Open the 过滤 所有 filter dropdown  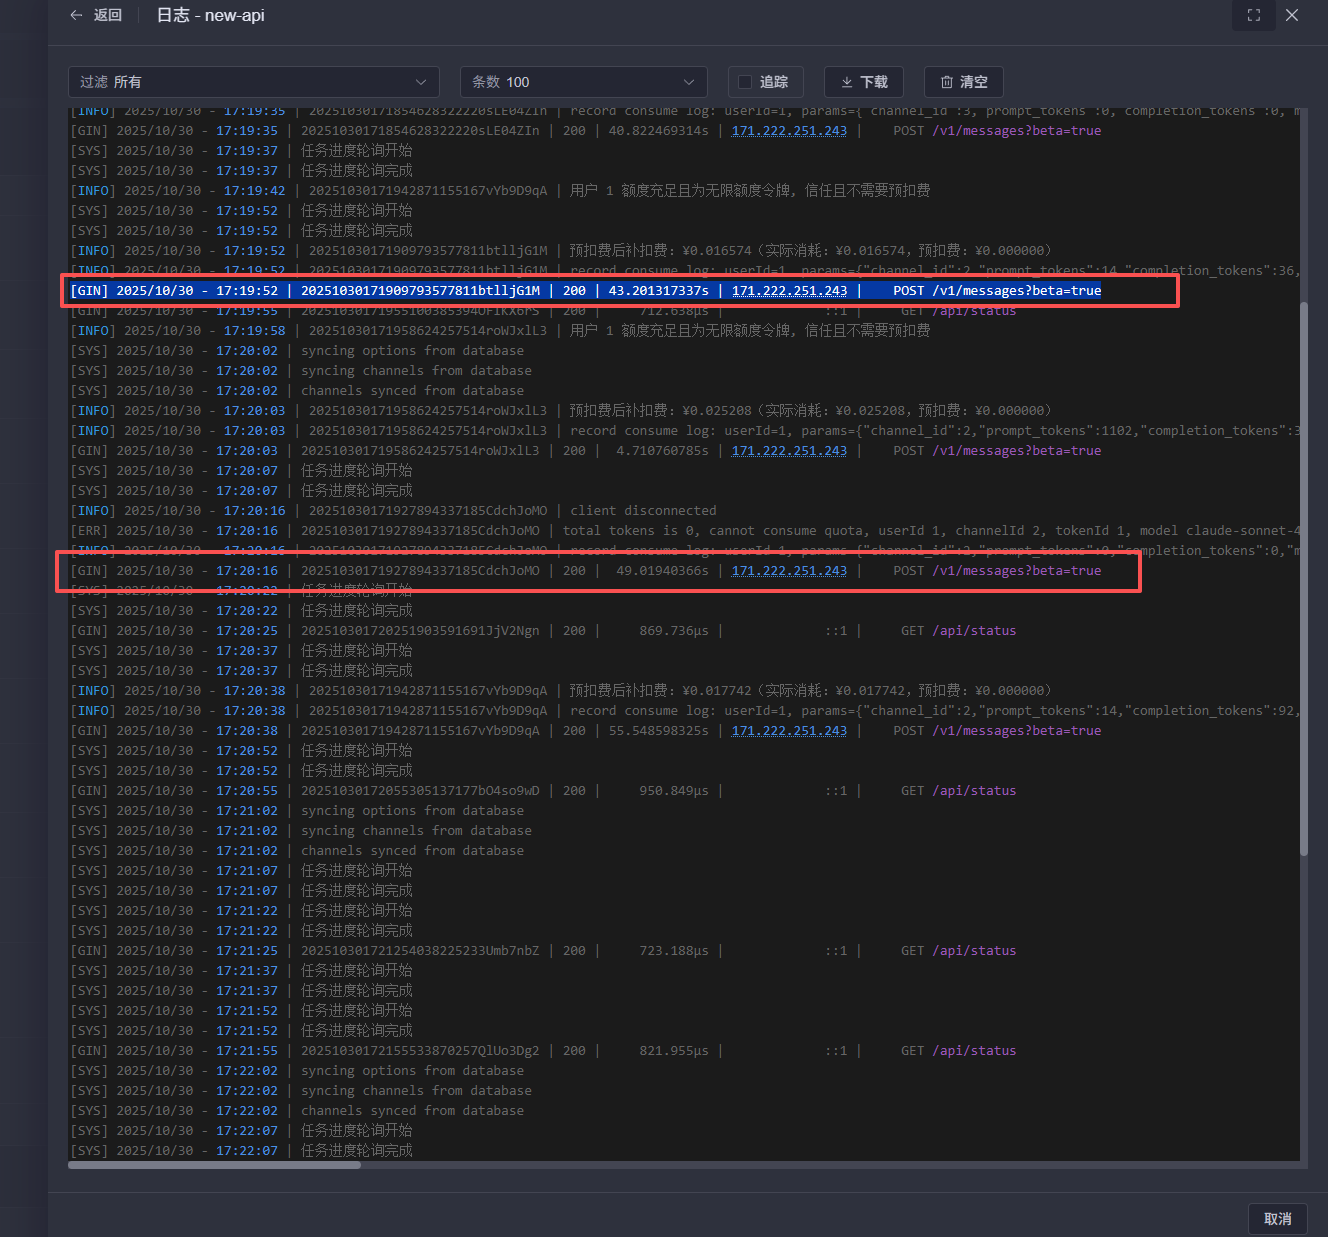coord(254,82)
